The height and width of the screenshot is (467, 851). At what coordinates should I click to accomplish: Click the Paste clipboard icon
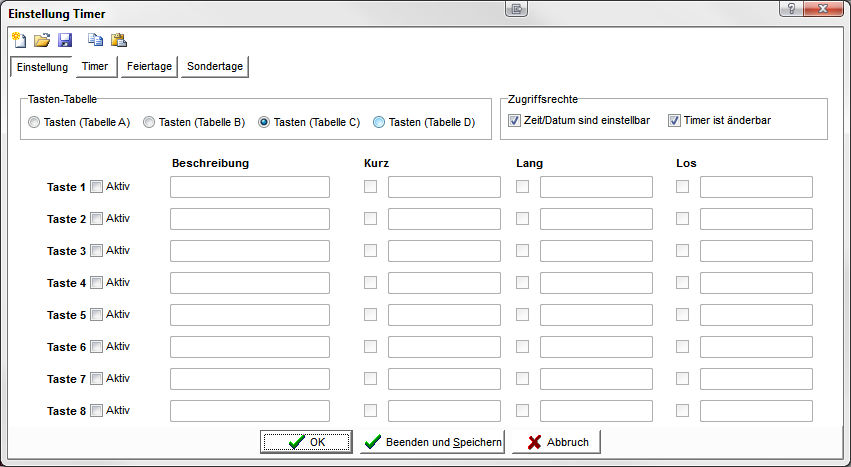tap(119, 41)
